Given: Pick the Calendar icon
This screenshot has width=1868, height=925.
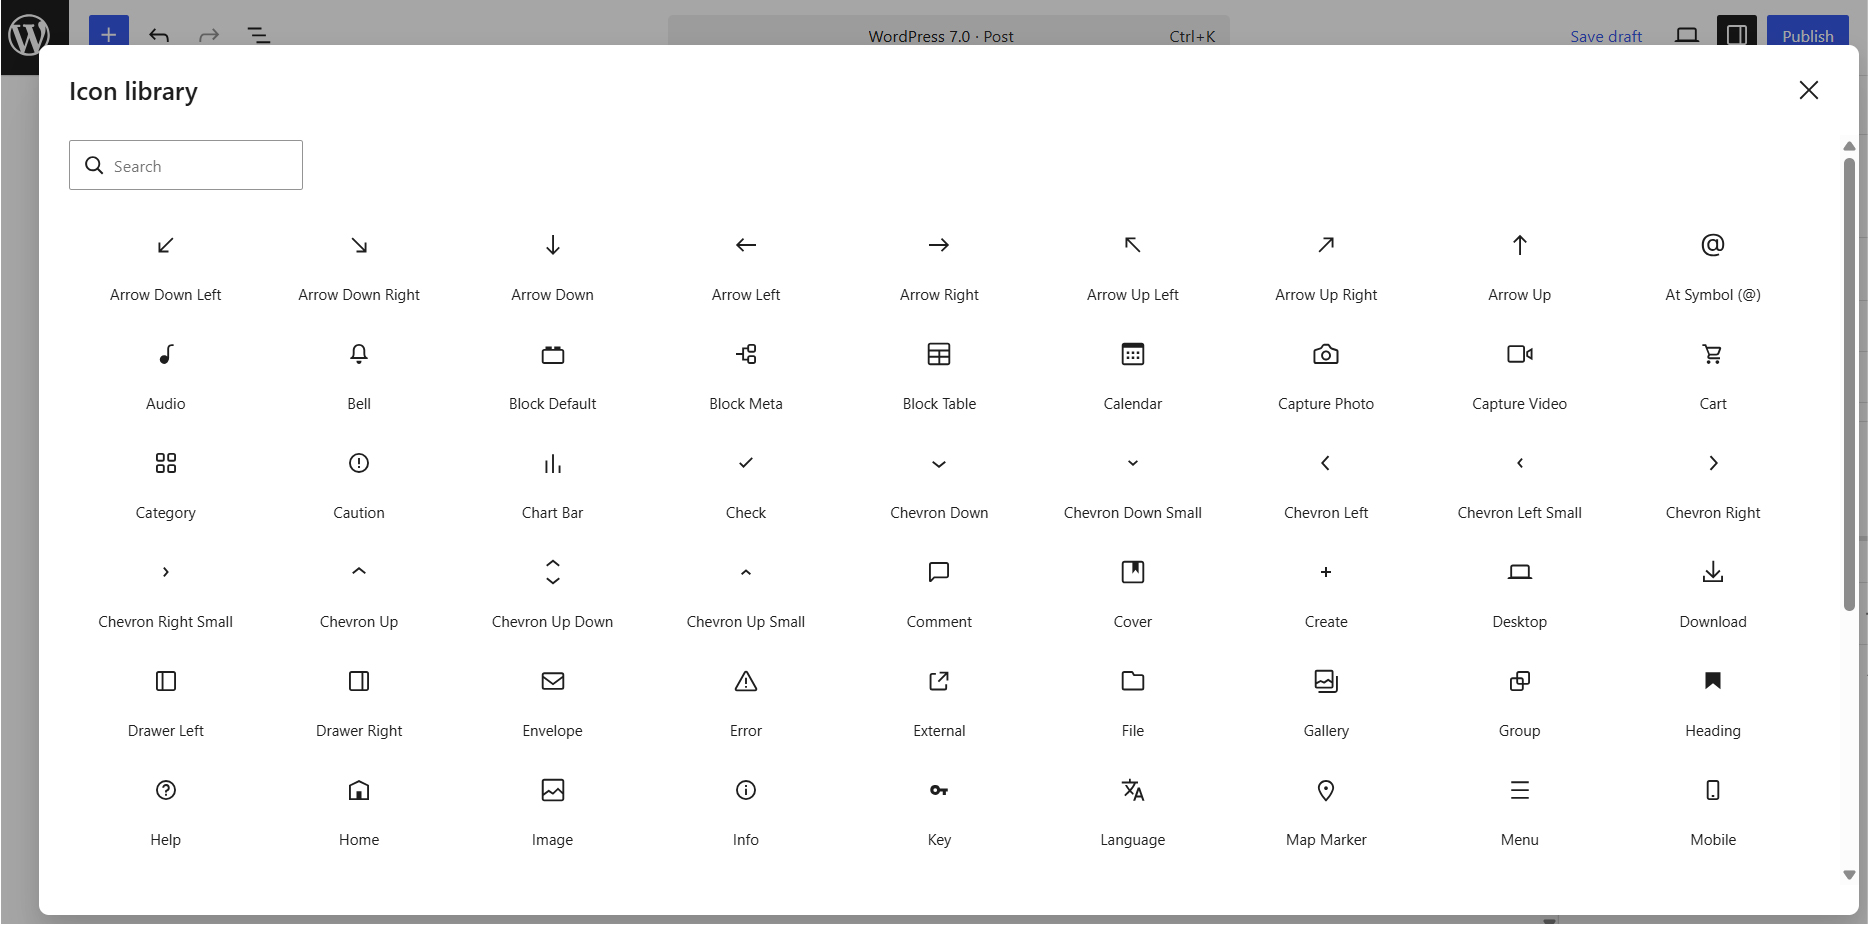Looking at the screenshot, I should pos(1133,354).
